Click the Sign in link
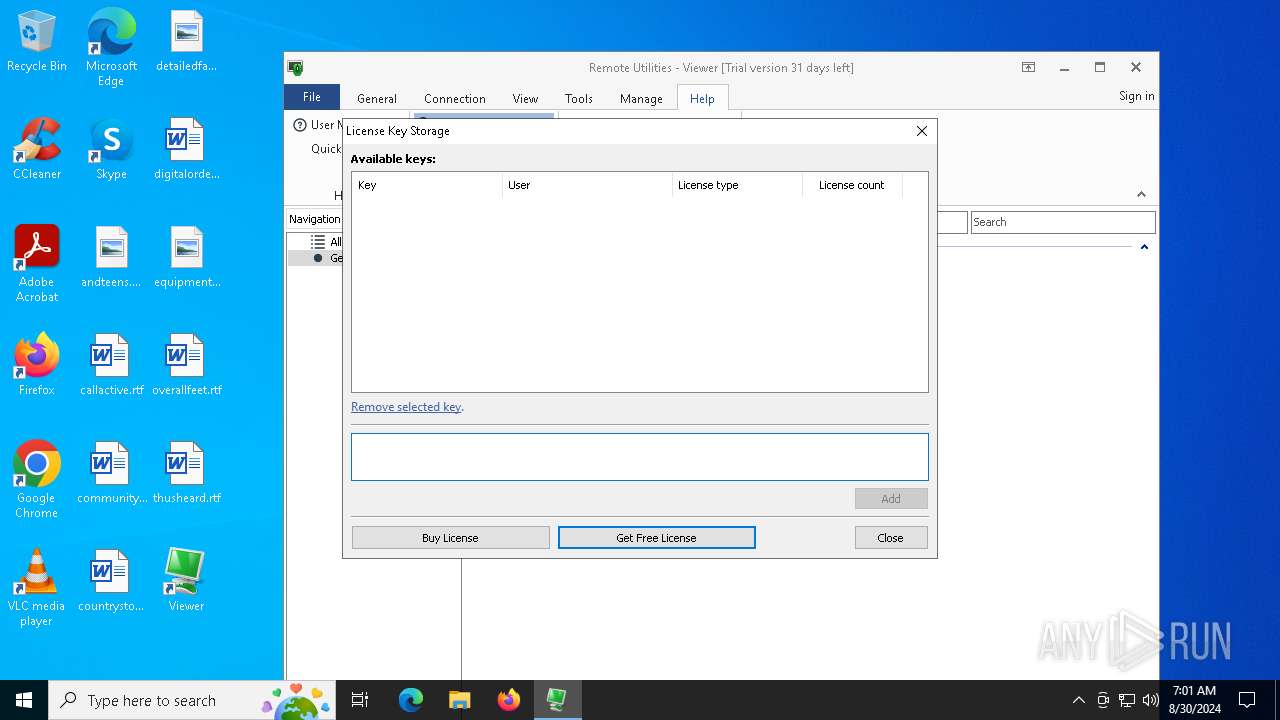The width and height of the screenshot is (1280, 720). click(1136, 96)
